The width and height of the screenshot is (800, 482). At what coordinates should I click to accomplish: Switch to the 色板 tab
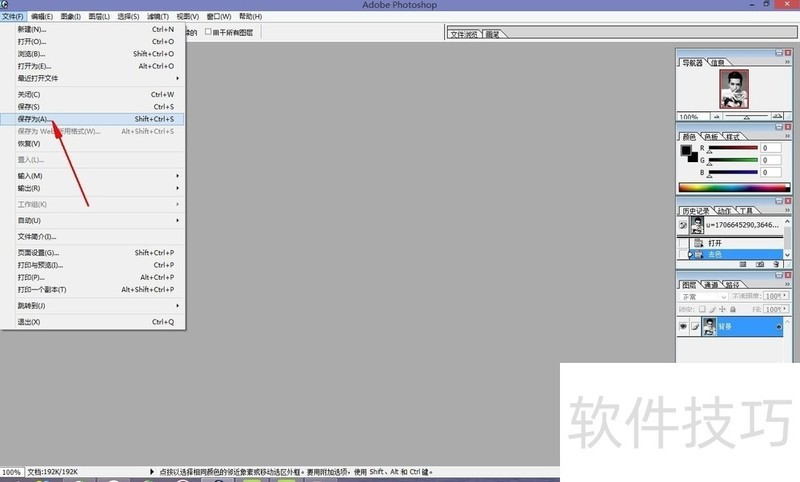point(711,137)
